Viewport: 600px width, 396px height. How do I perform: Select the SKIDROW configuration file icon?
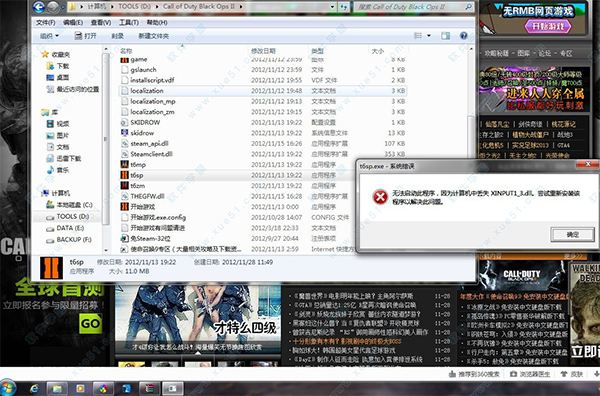pos(124,122)
